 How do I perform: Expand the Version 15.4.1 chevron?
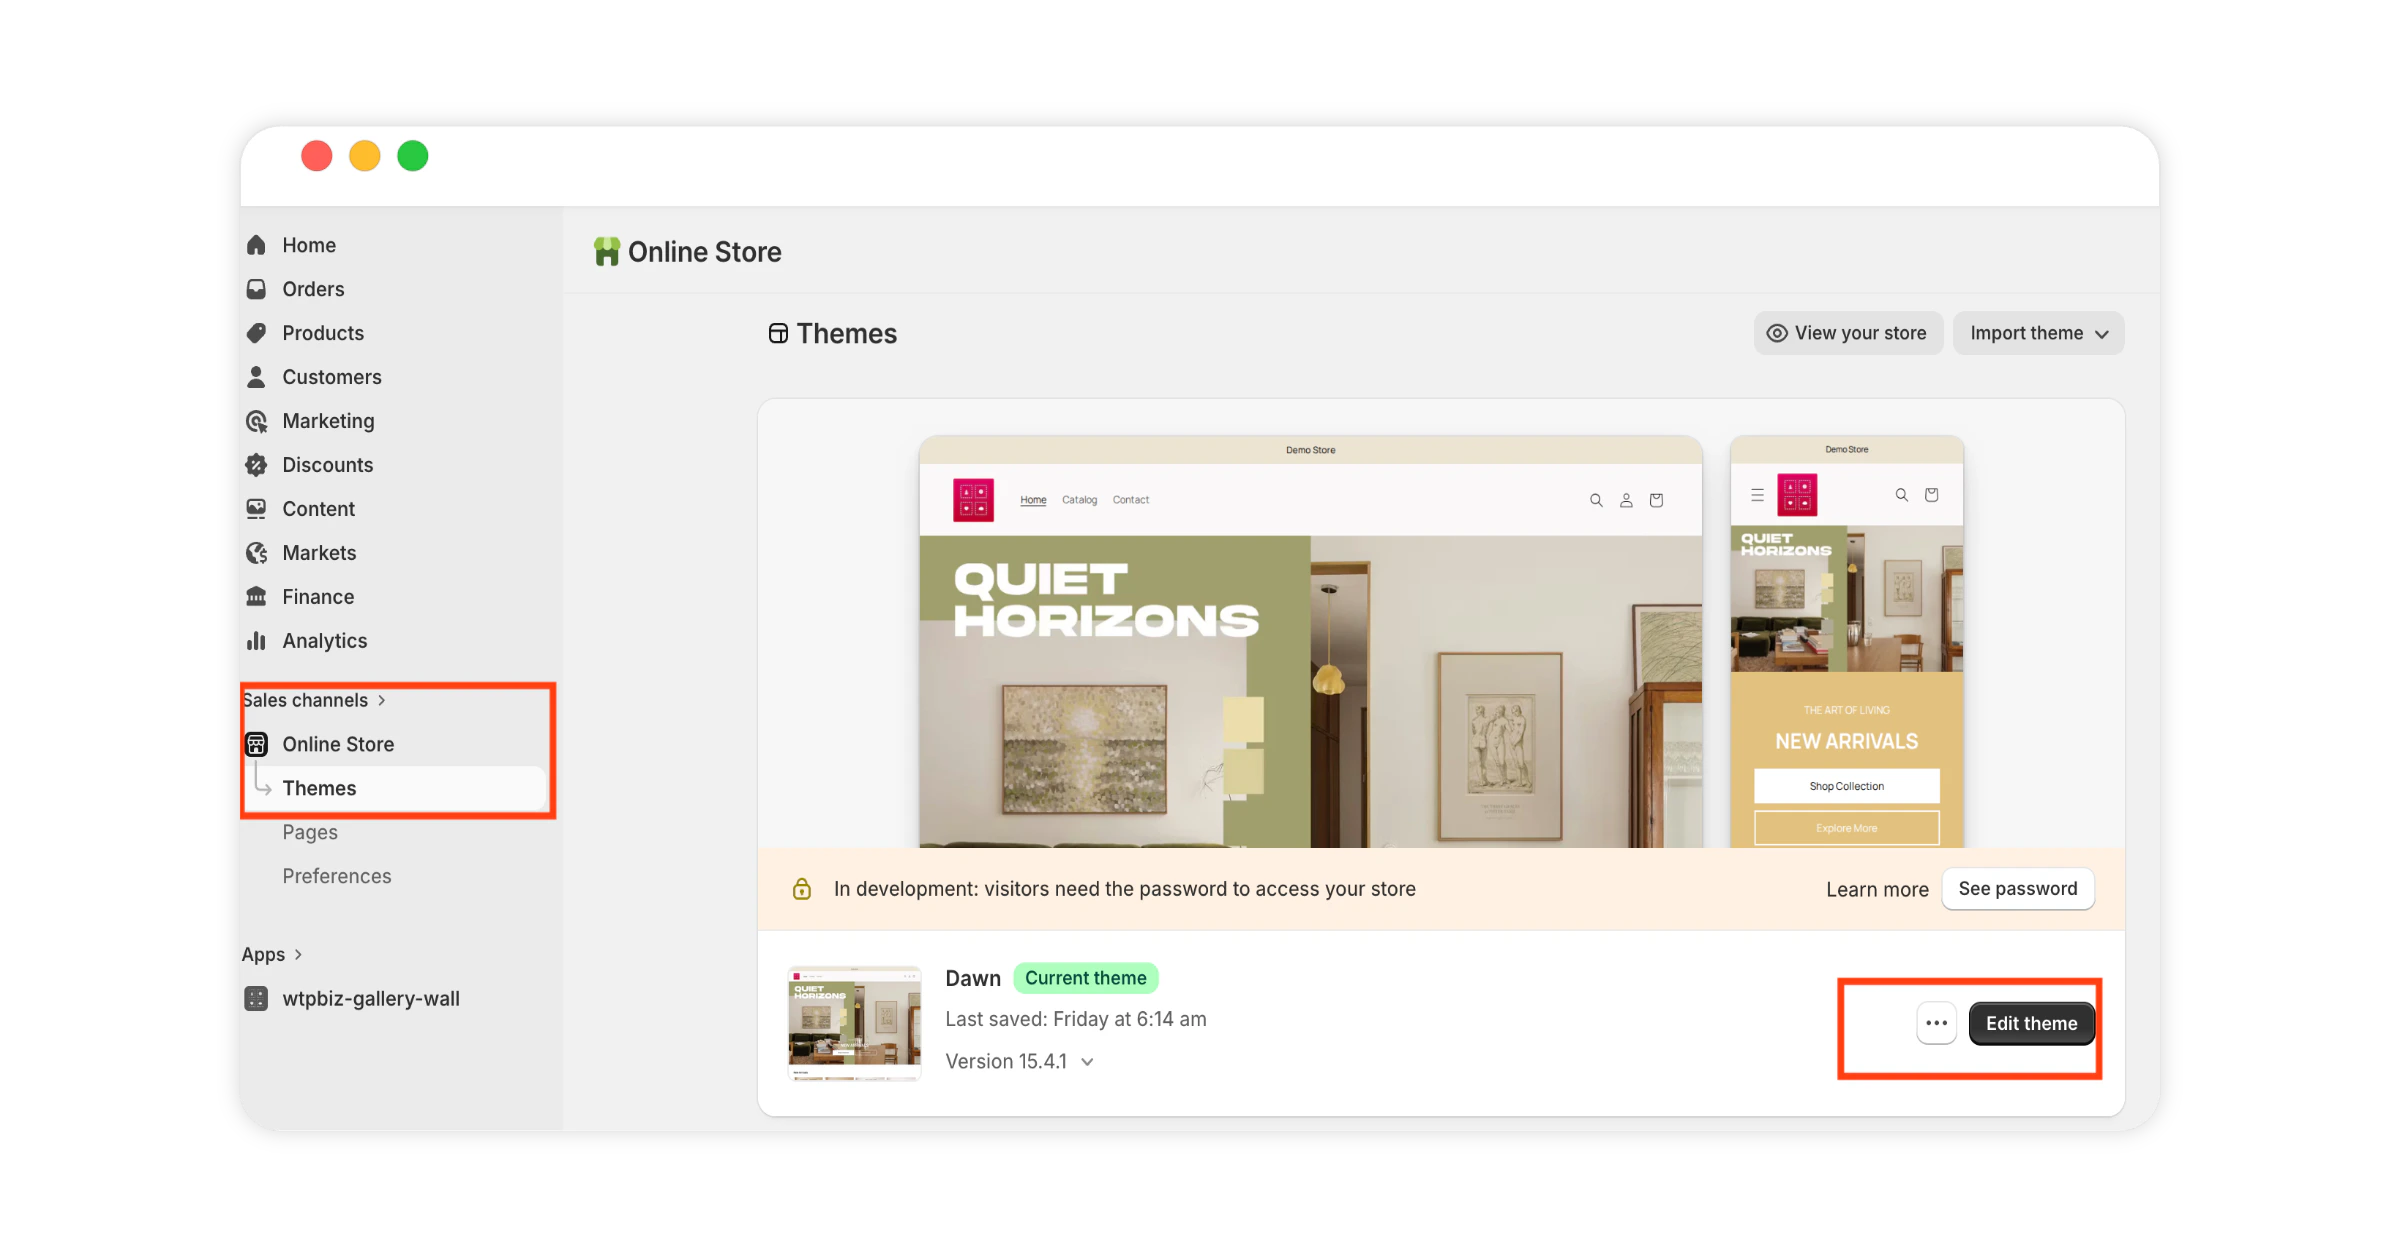pyautogui.click(x=1088, y=1062)
